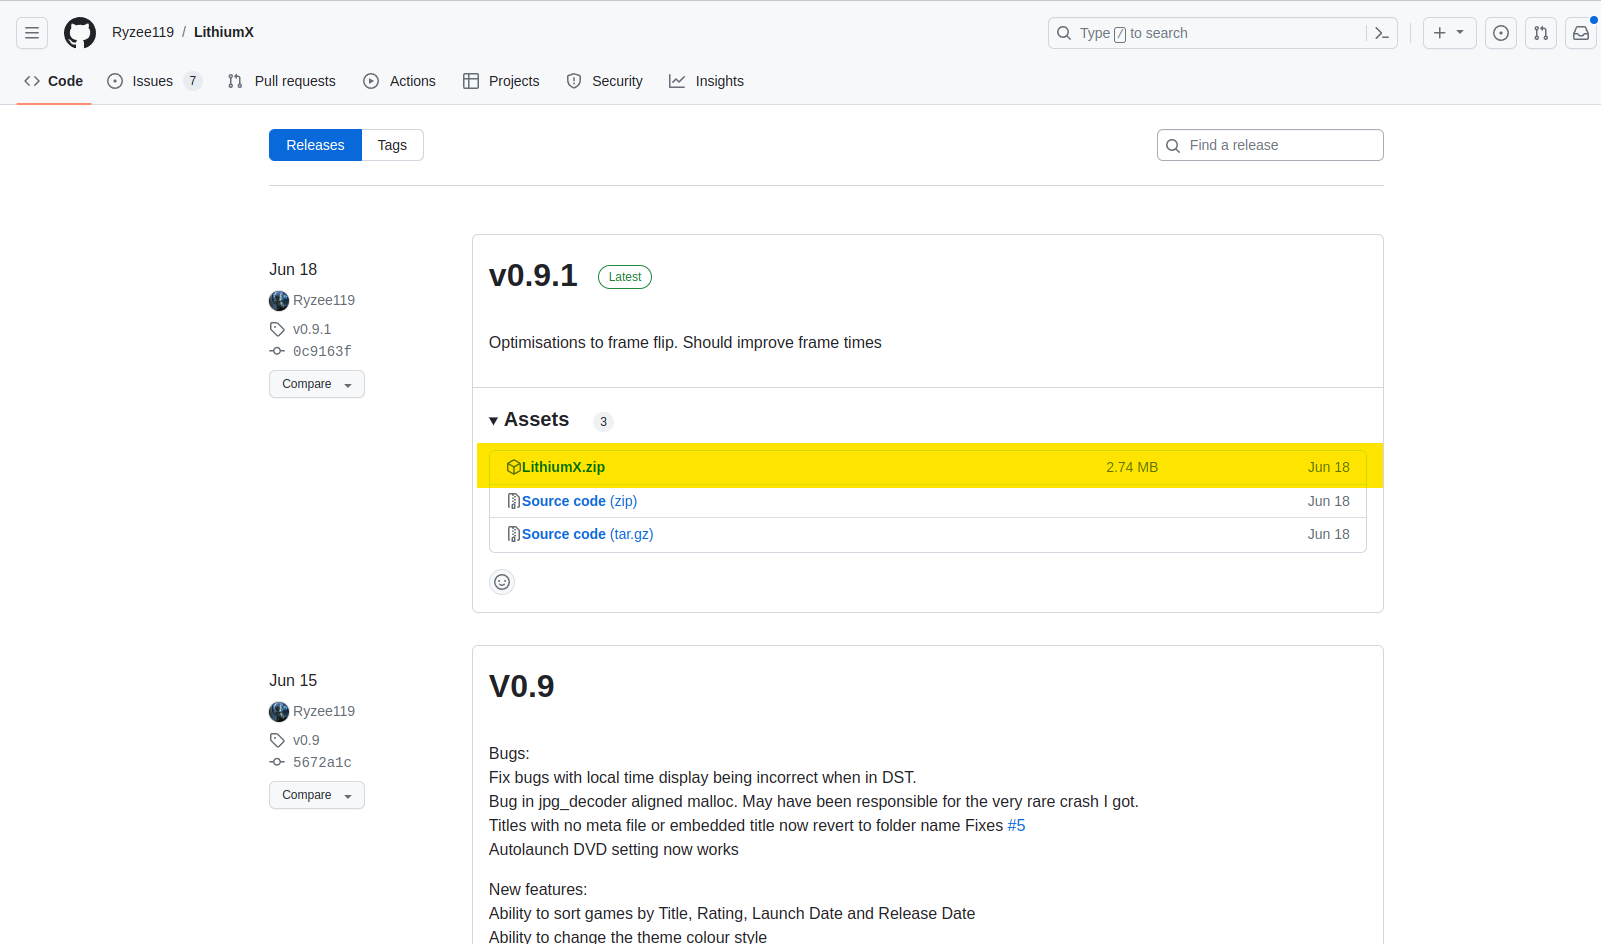Open Compare dropdown for v0.9
Viewport: 1601px width, 944px height.
[x=317, y=795]
